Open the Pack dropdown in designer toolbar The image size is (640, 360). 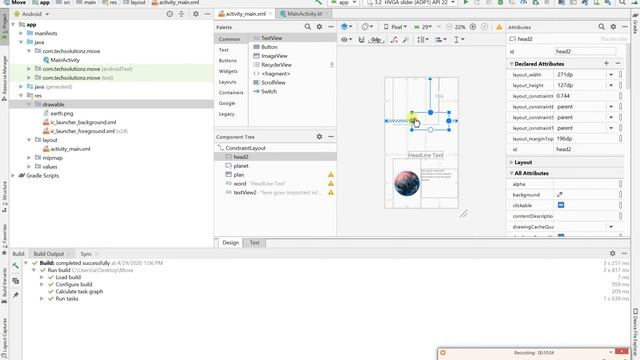422,40
